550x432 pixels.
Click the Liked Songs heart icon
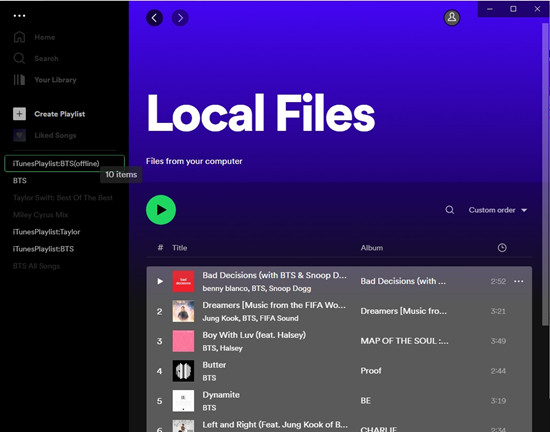pyautogui.click(x=19, y=135)
